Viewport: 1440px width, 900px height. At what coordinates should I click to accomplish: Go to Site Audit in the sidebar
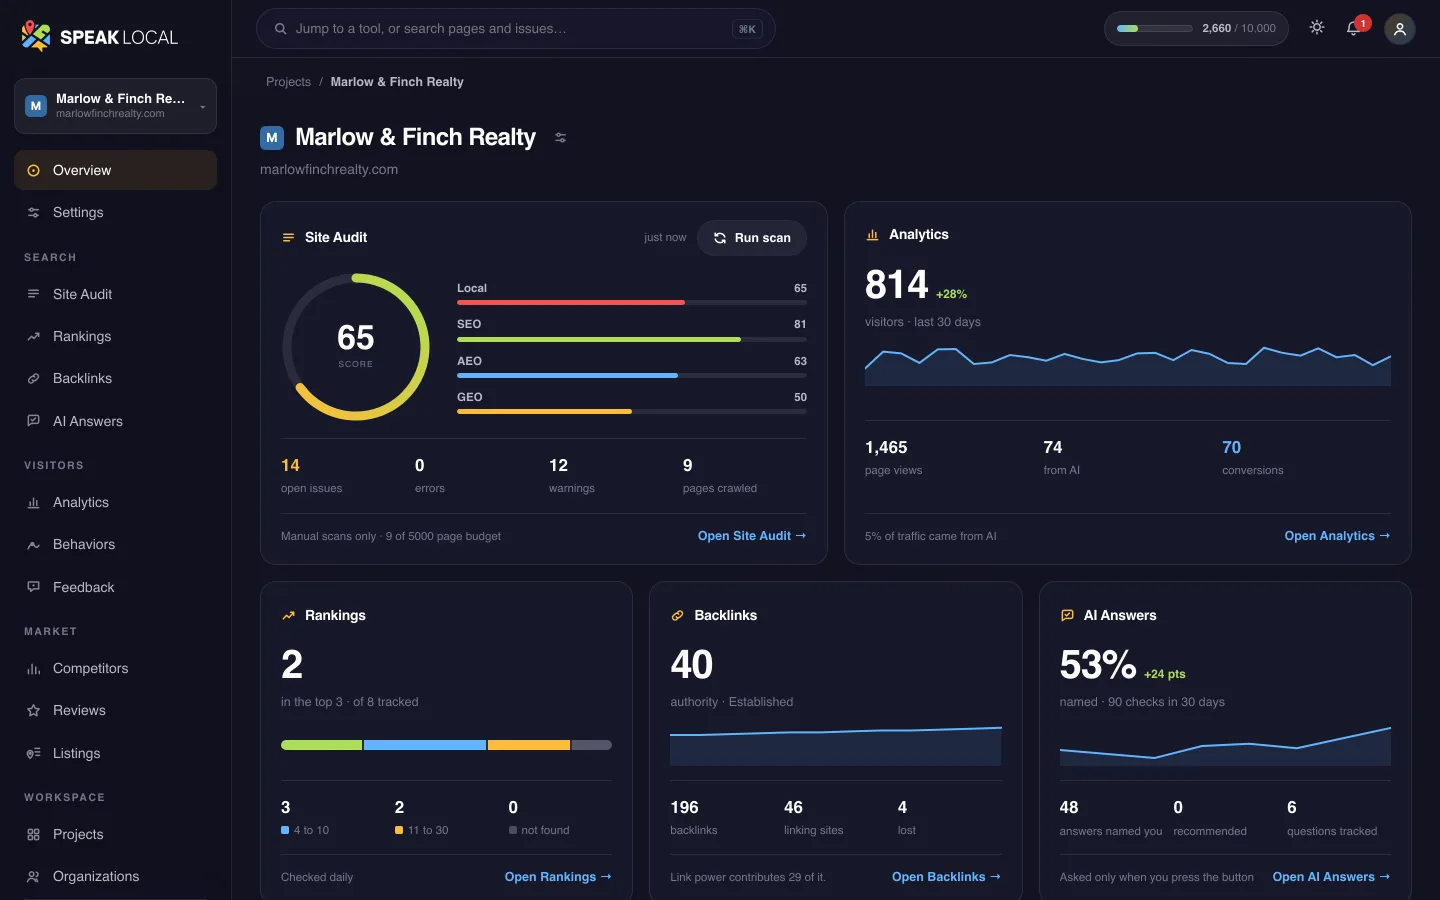point(115,294)
